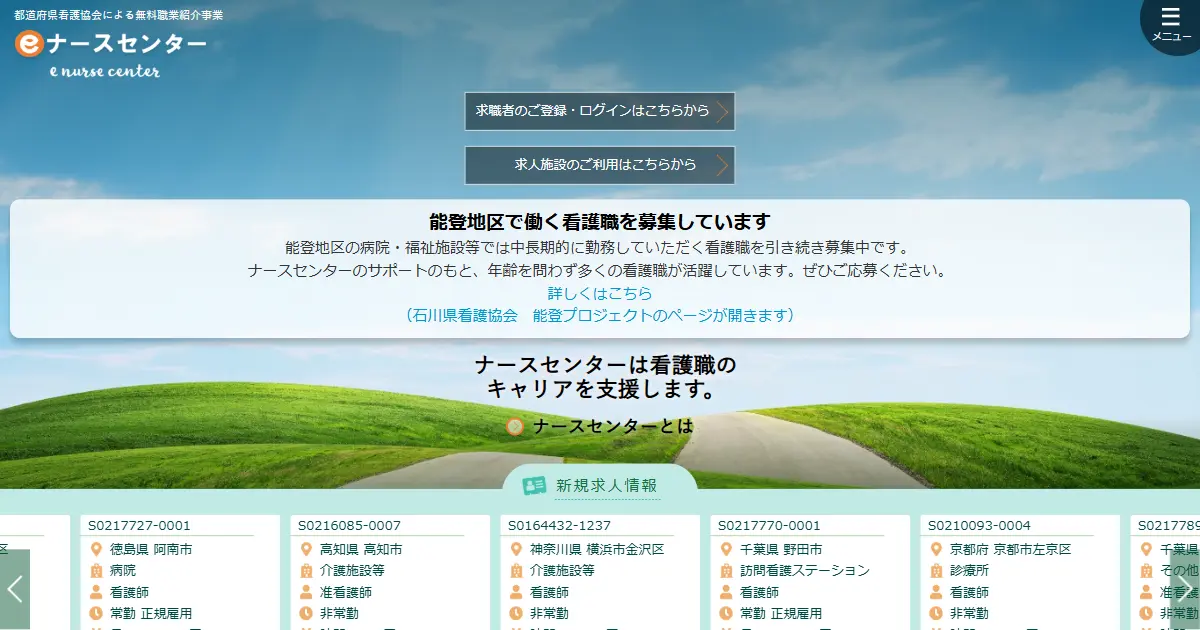Click the location pin icon for 千葉県 野田市
This screenshot has height=630, width=1200.
(727, 549)
